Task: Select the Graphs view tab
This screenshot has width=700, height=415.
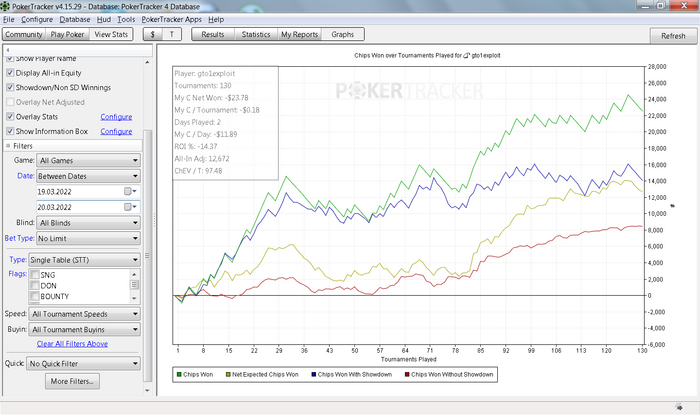Action: [342, 34]
